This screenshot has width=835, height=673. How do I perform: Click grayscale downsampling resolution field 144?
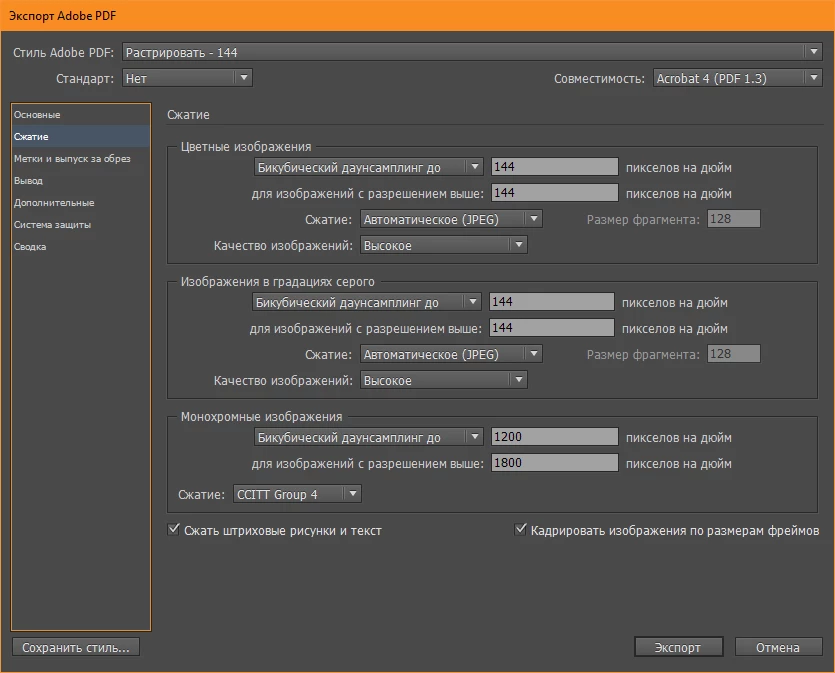(x=552, y=302)
